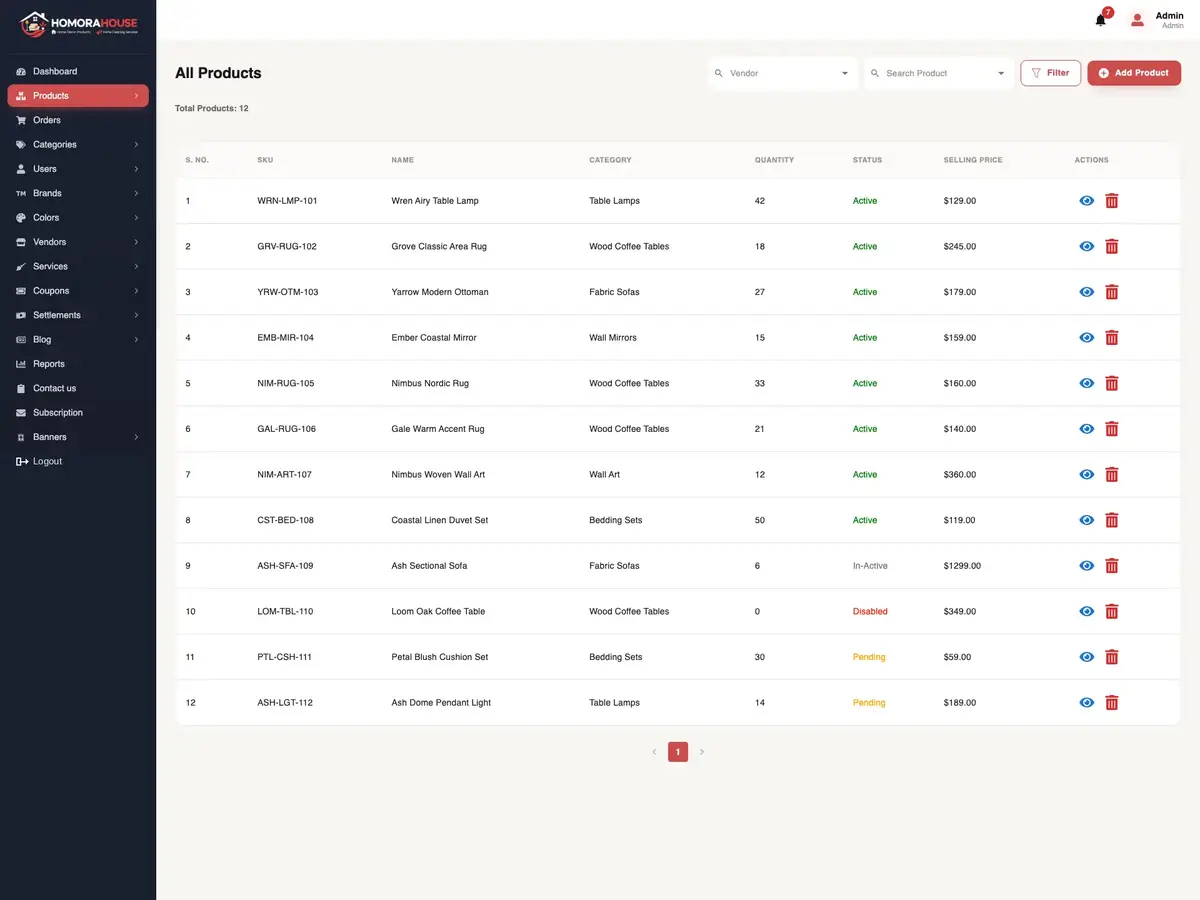Image resolution: width=1200 pixels, height=900 pixels.
Task: Click the Admin user avatar icon
Action: click(x=1137, y=19)
